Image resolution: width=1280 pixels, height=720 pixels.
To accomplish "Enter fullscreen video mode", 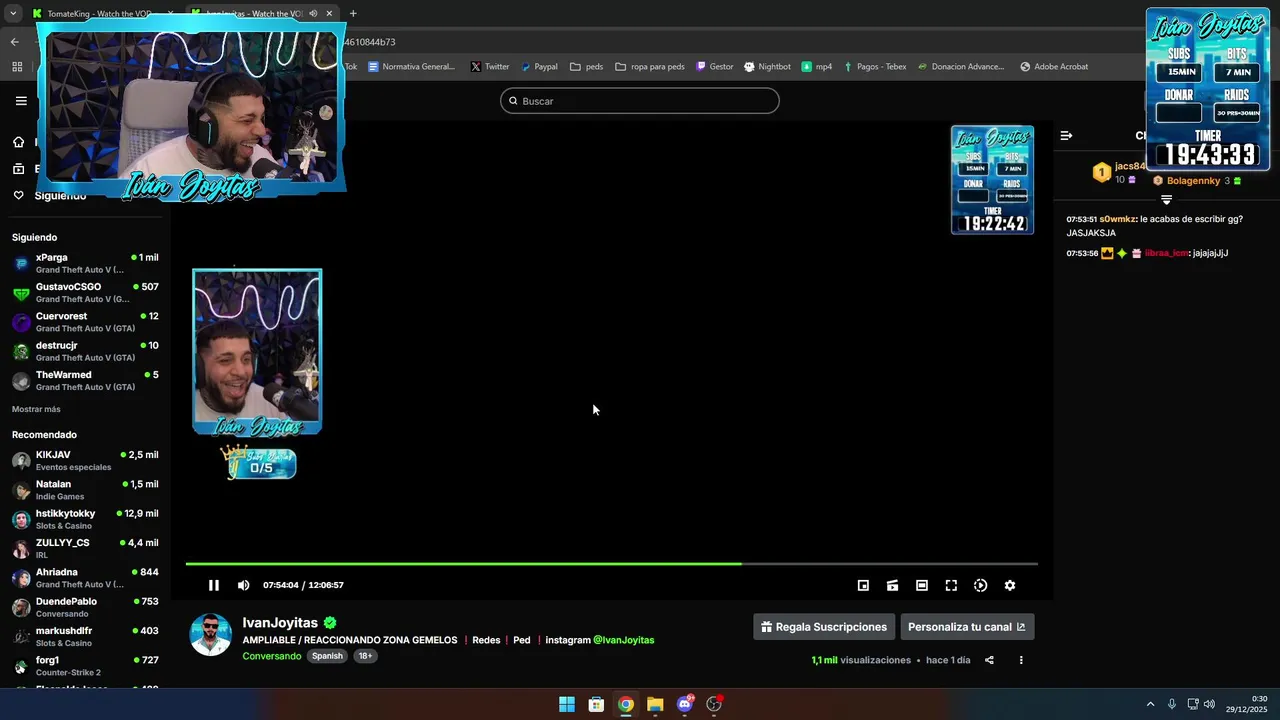I will click(951, 585).
